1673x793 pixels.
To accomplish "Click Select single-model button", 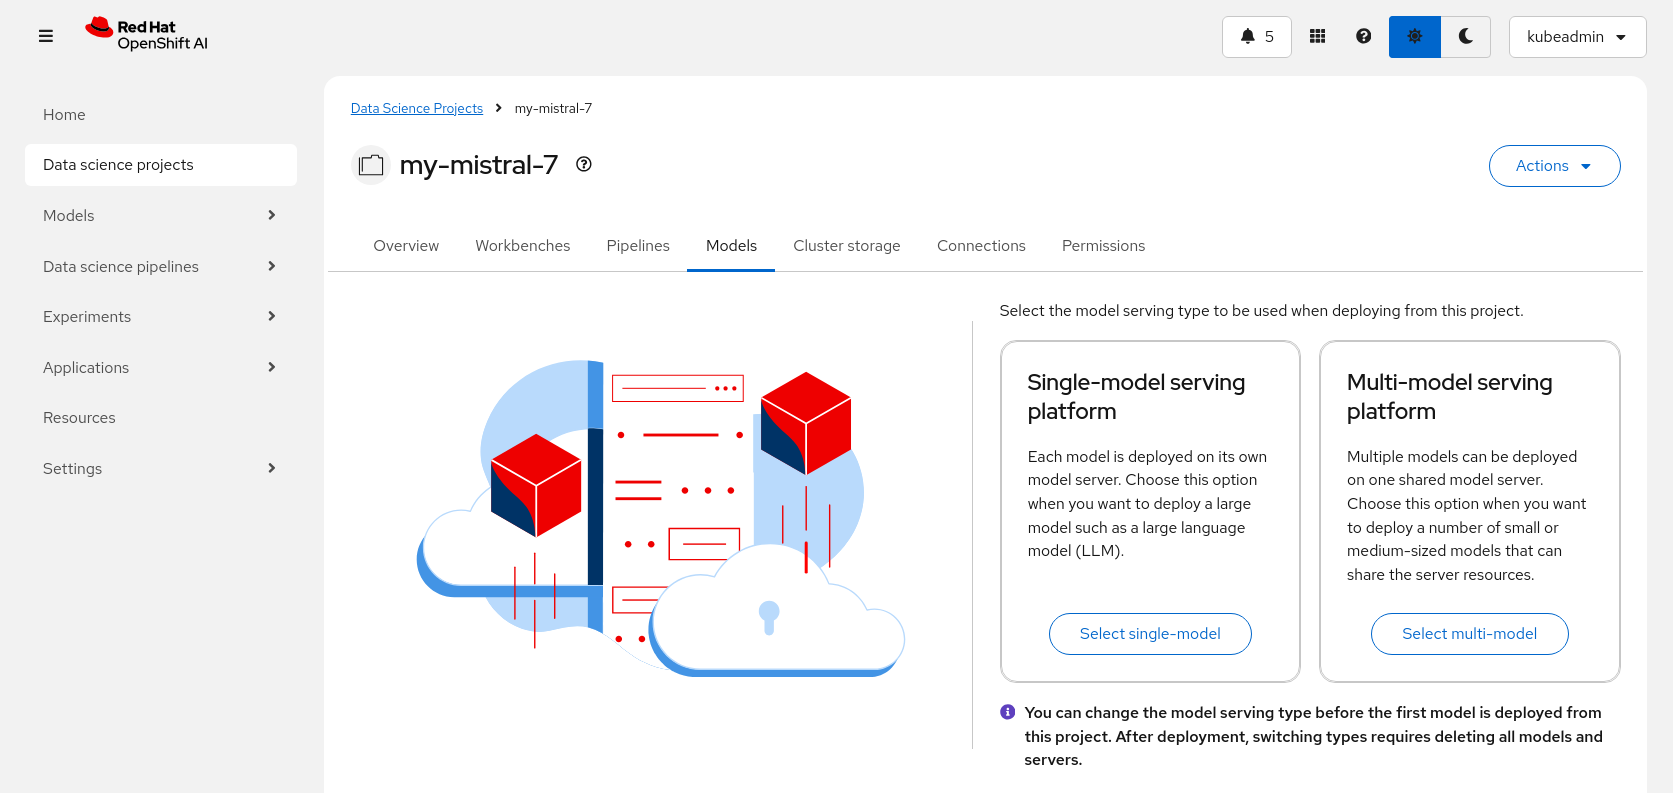I will 1150,634.
